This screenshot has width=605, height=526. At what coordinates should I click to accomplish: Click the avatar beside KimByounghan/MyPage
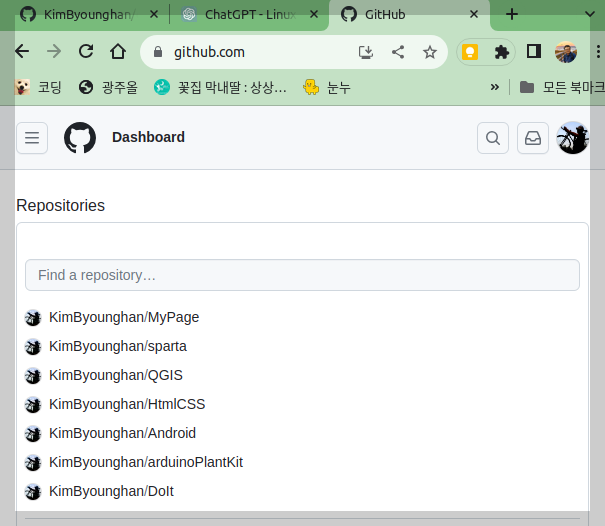click(x=33, y=318)
